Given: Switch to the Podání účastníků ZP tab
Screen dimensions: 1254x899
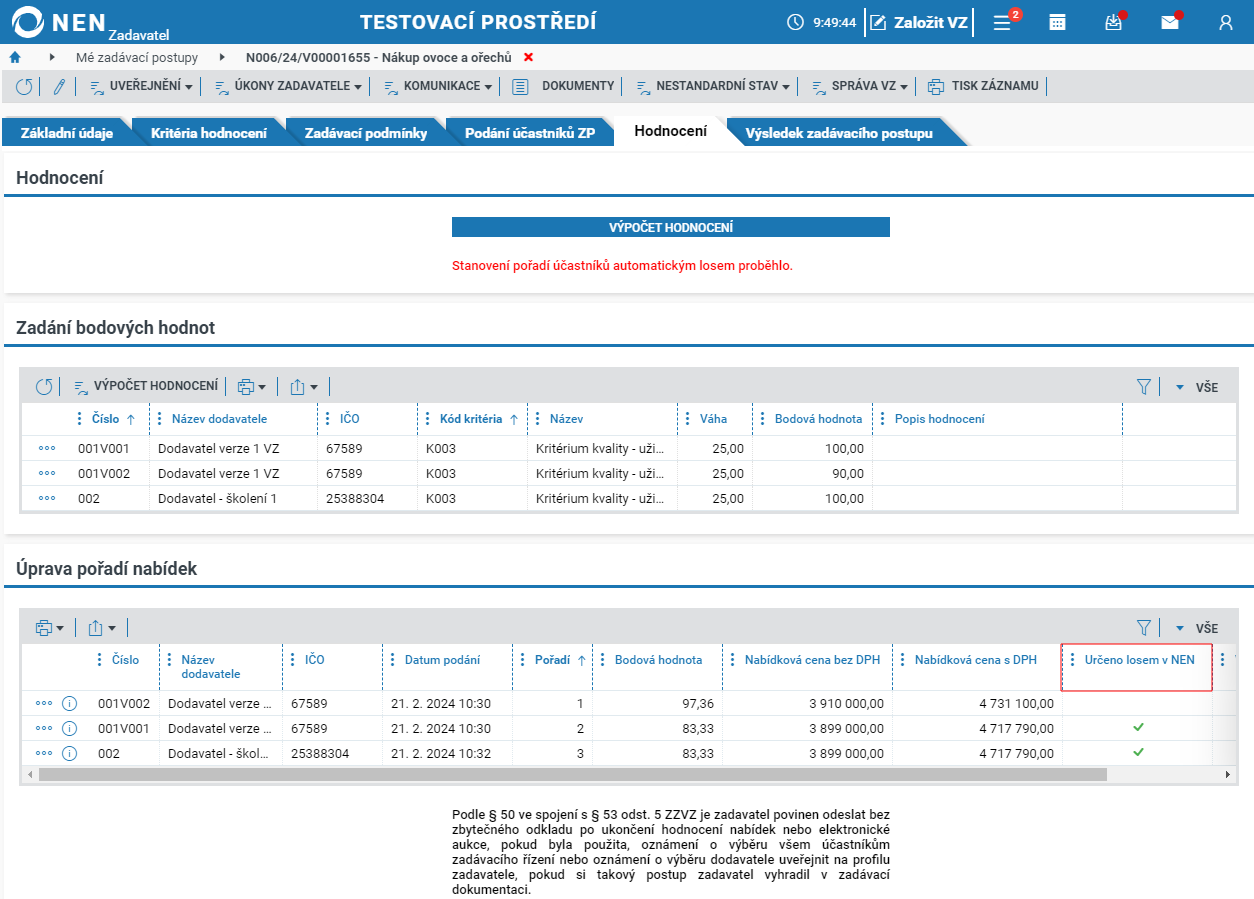Looking at the screenshot, I should click(x=530, y=132).
